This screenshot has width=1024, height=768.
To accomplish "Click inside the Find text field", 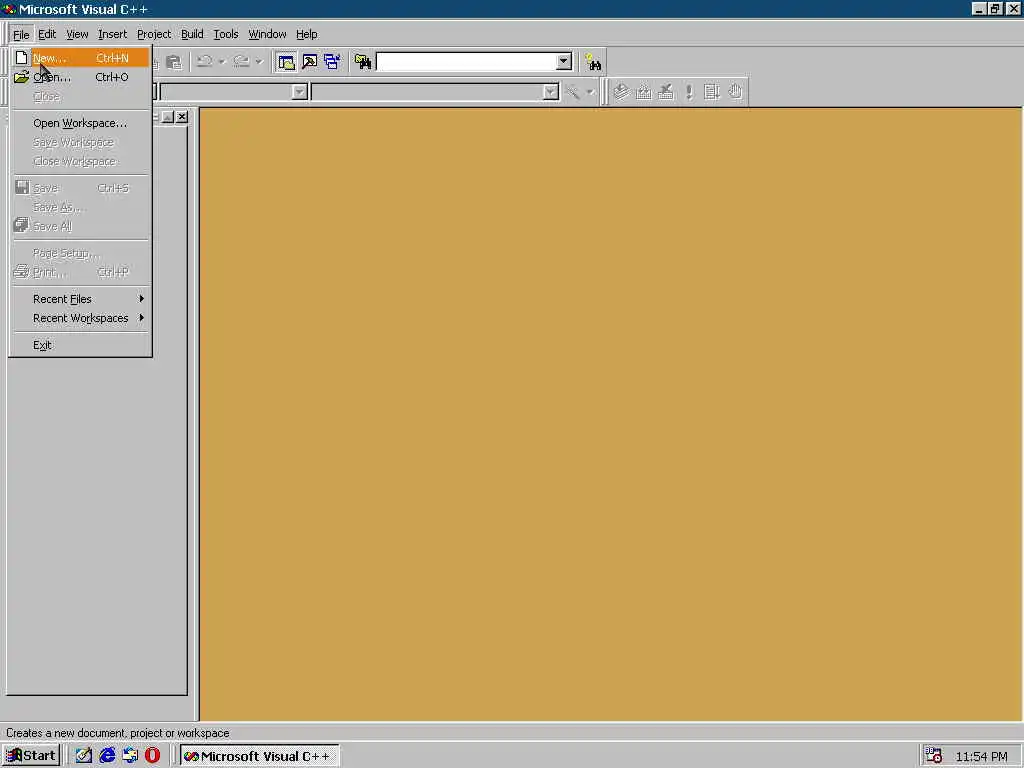I will [466, 62].
